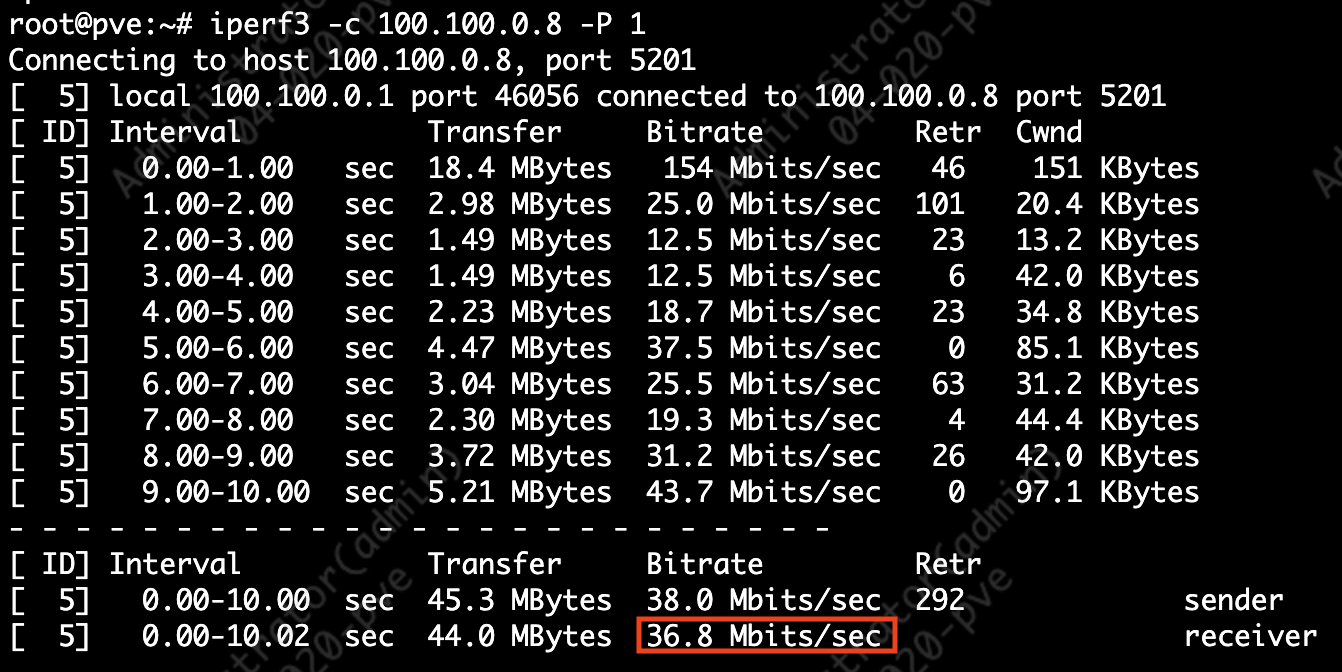Viewport: 1342px width, 672px height.
Task: Click the 43.7 Mbits/sec bitrate value
Action: pyautogui.click(x=763, y=492)
